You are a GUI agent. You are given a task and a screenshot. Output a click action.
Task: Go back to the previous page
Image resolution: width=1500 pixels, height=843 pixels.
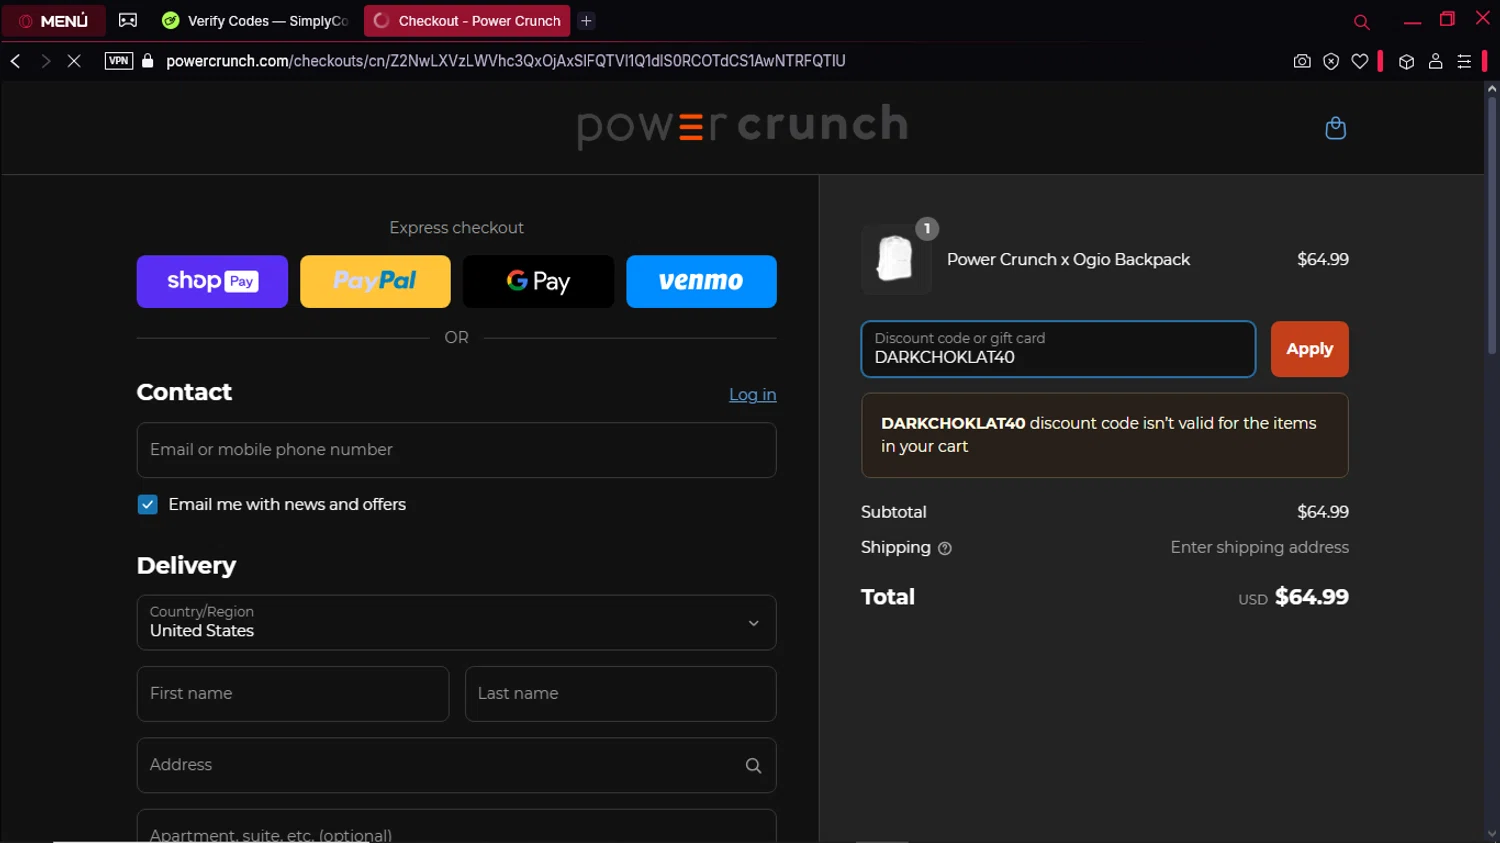click(16, 61)
